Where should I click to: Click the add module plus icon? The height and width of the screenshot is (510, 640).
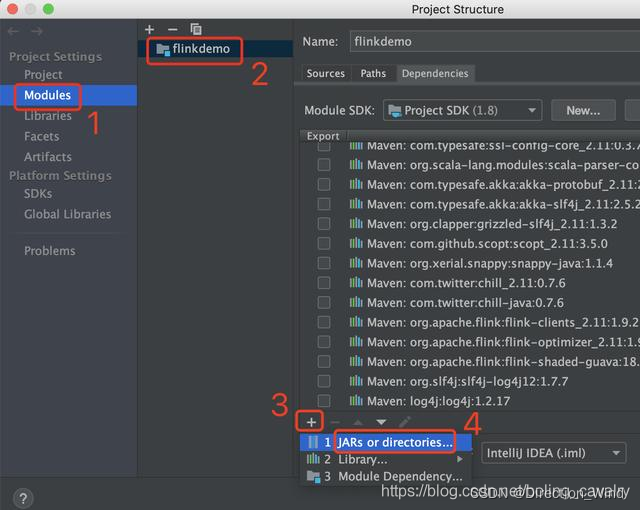[x=149, y=29]
